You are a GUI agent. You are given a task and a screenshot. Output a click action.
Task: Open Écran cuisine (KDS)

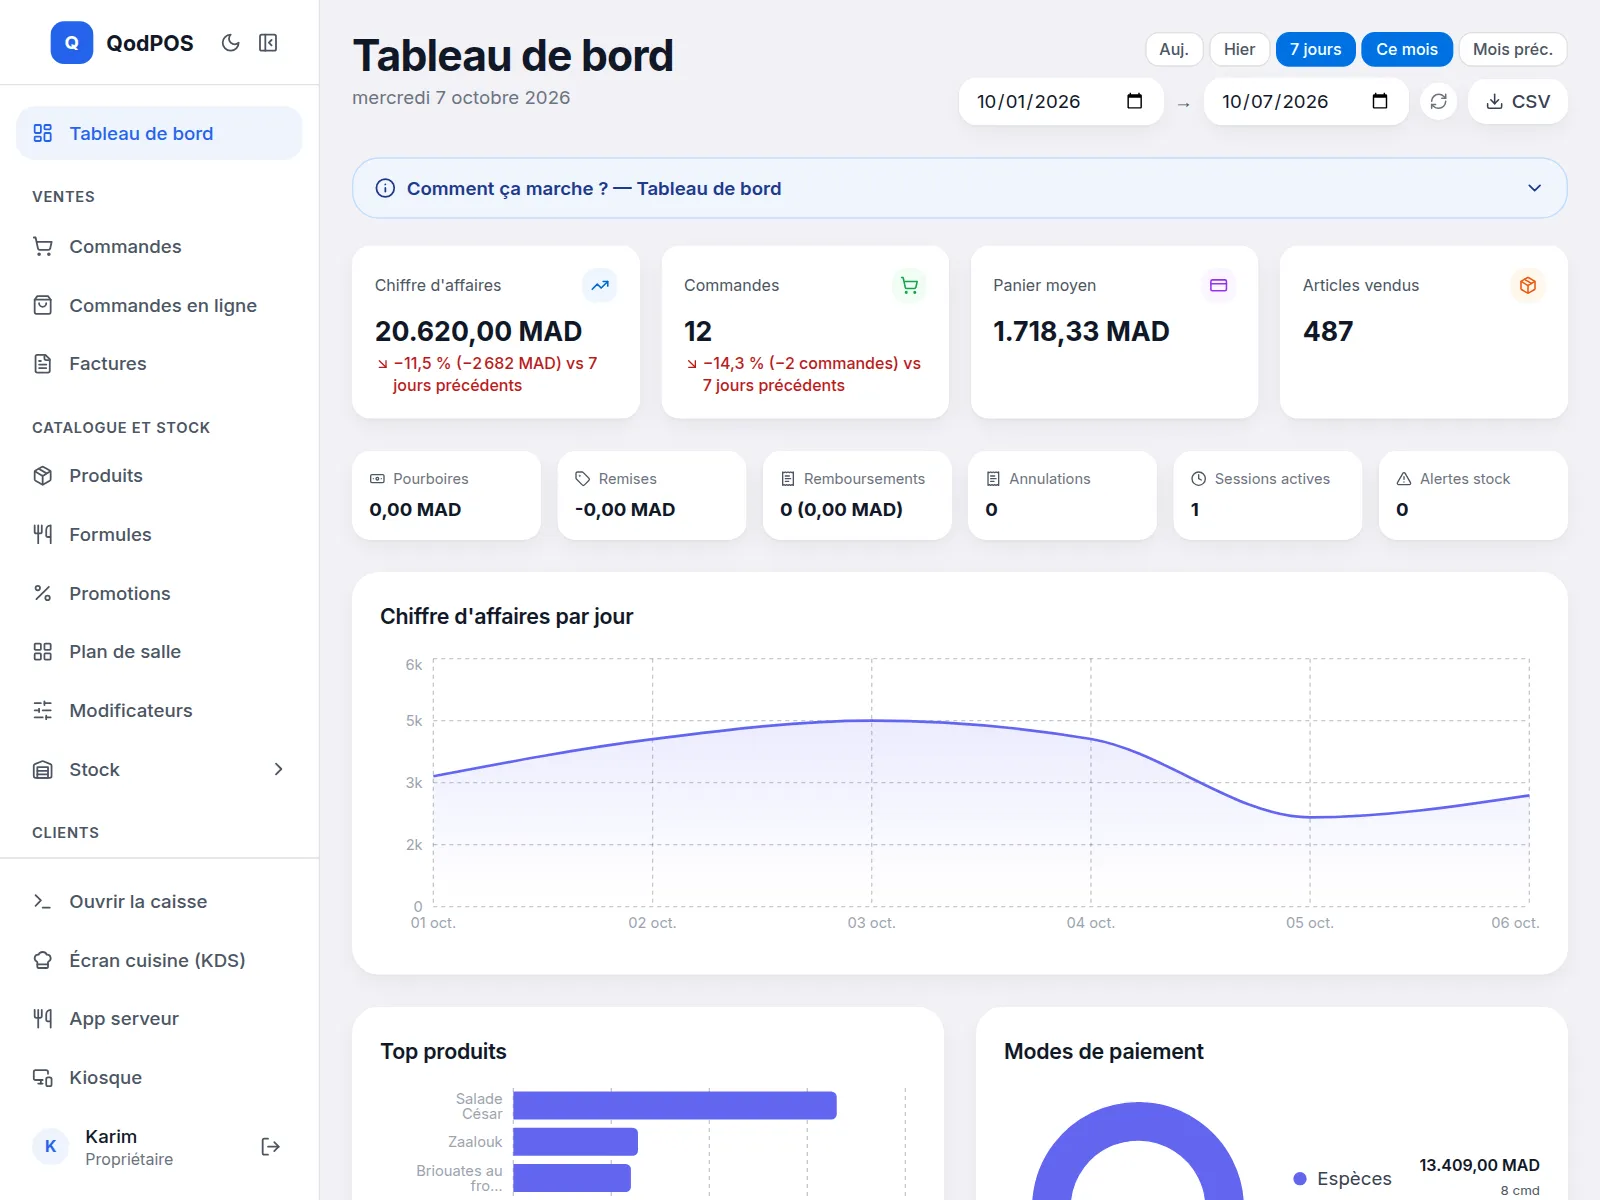click(x=159, y=960)
